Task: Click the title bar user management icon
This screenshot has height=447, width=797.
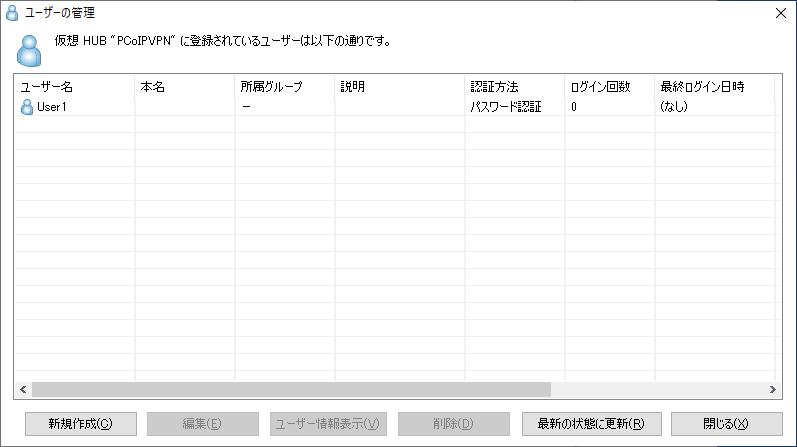Action: click(12, 13)
